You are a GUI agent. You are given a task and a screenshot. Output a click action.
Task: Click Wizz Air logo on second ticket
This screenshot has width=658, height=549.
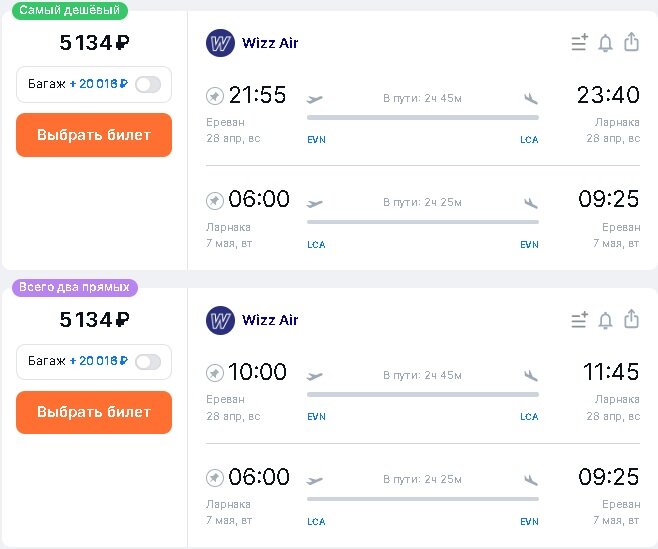(220, 320)
